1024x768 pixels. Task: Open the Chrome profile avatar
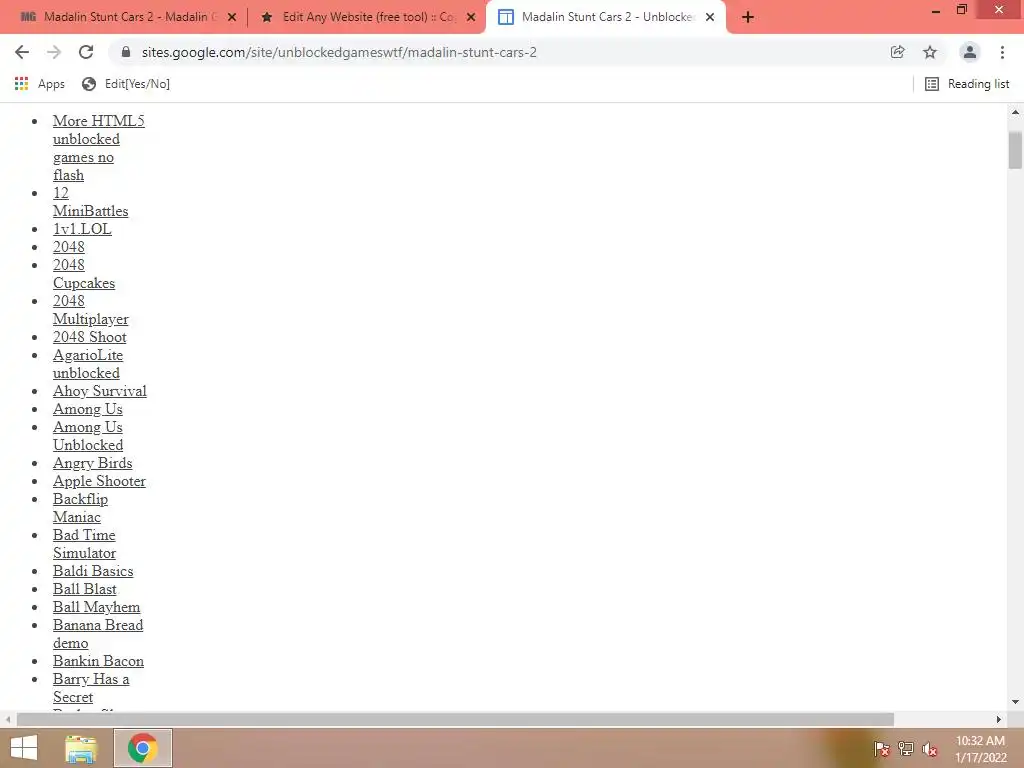(x=970, y=52)
